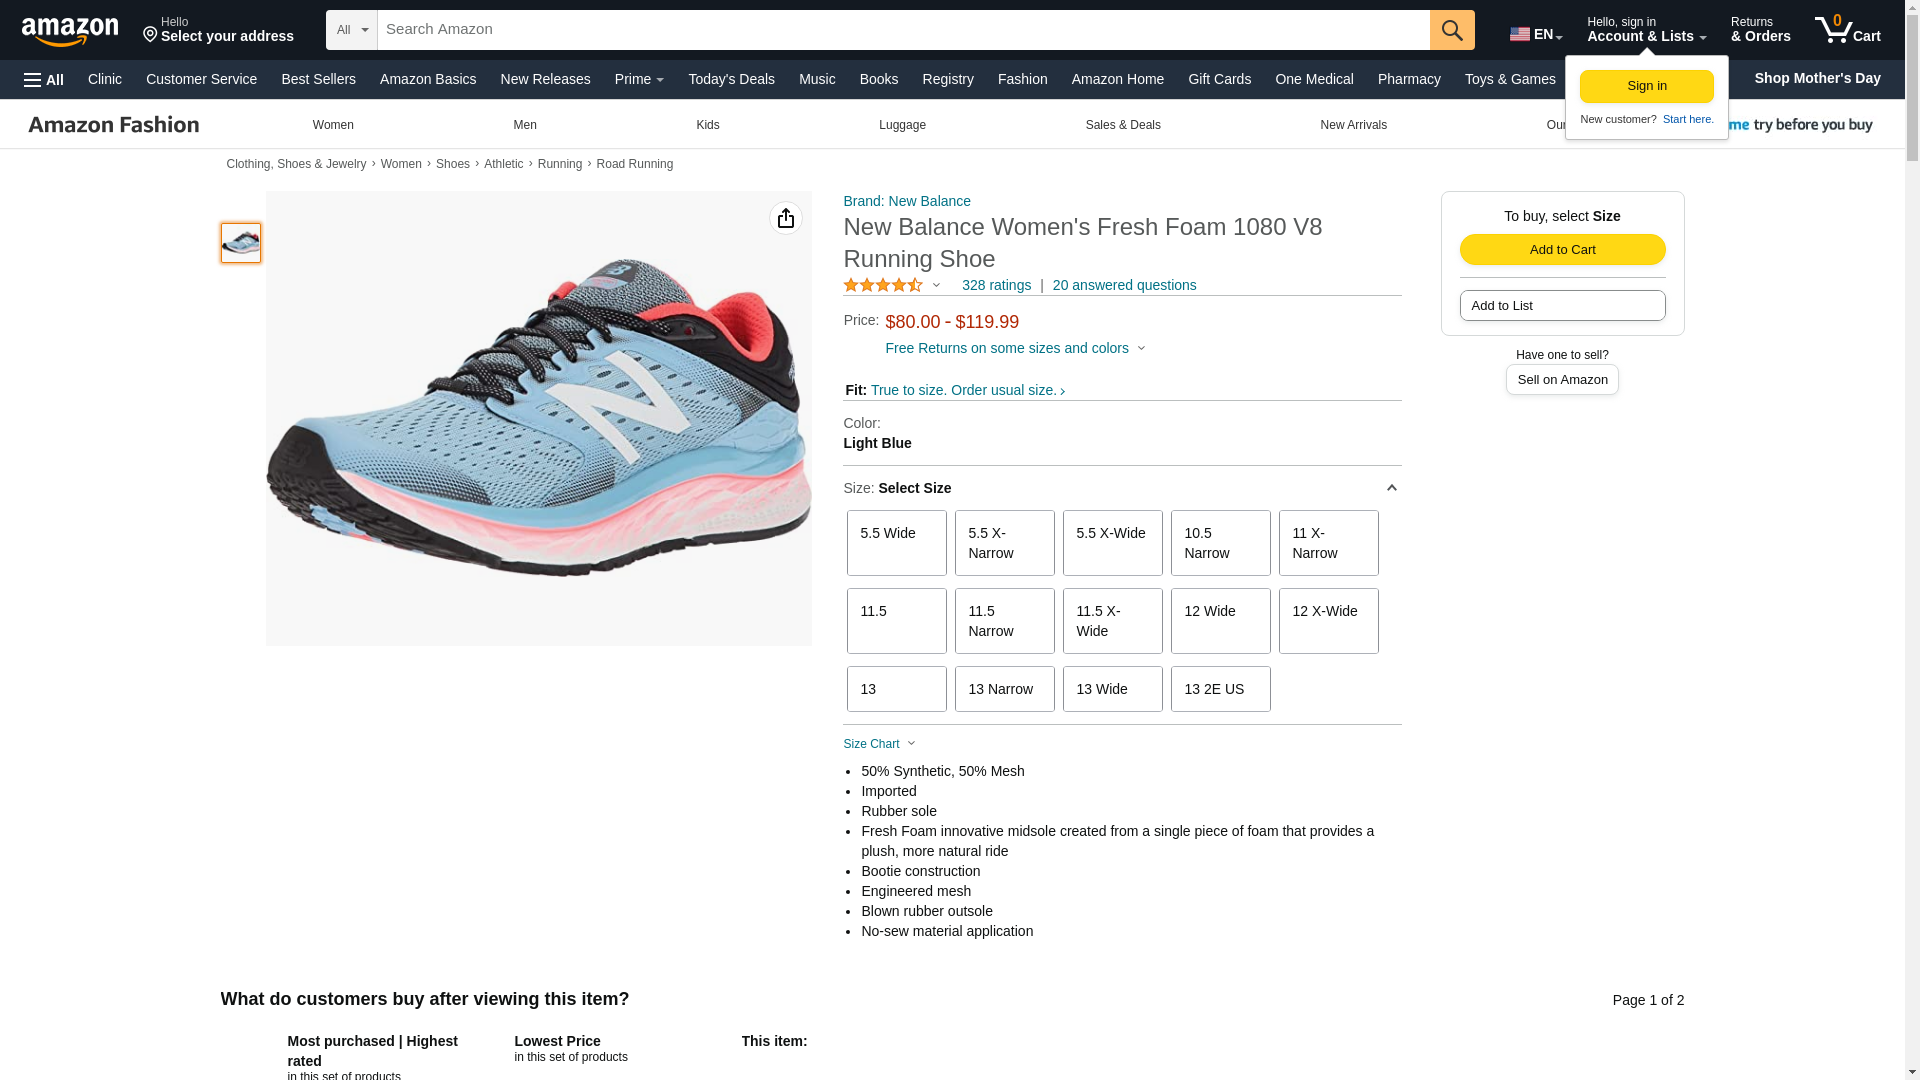Viewport: 1920px width, 1080px height.
Task: Select size 5.5 Wide
Action: pyautogui.click(x=896, y=543)
